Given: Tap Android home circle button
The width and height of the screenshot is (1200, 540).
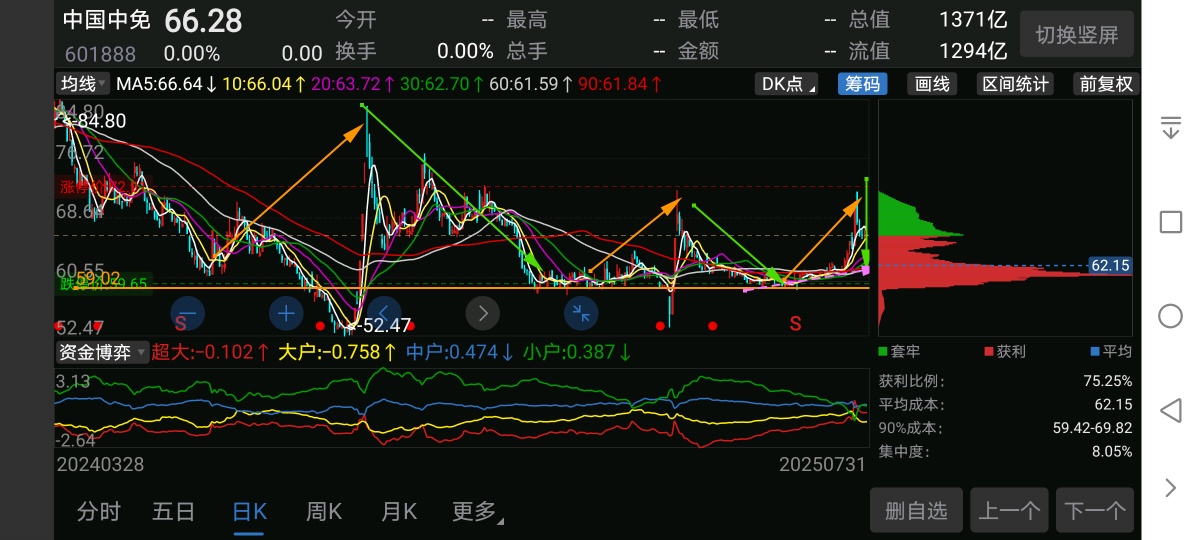Looking at the screenshot, I should pos(1170,316).
